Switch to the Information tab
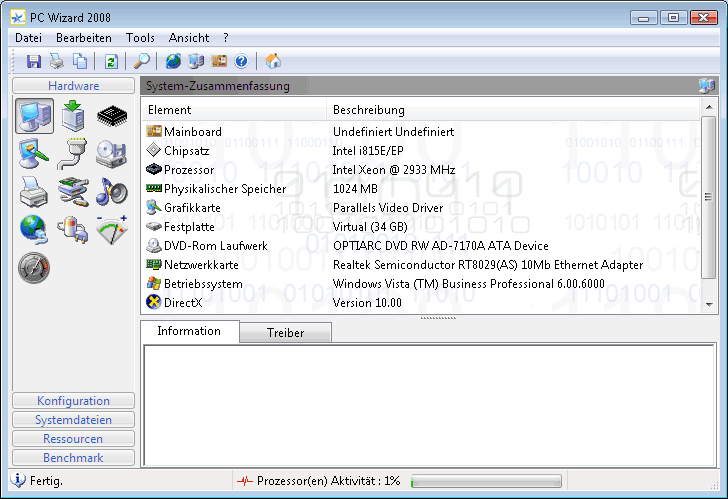728x499 pixels. [x=189, y=331]
